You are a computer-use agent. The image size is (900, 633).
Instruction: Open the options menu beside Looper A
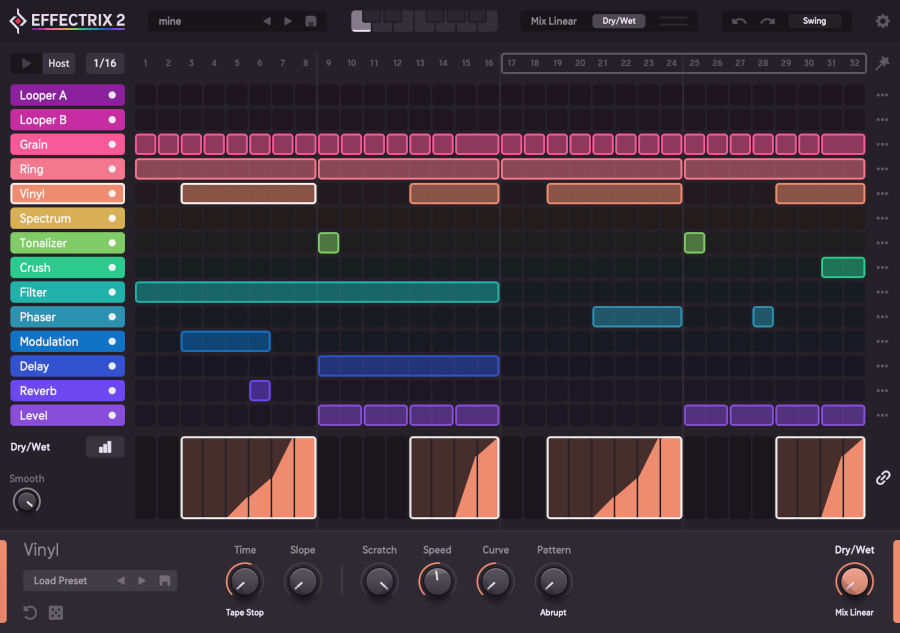880,95
